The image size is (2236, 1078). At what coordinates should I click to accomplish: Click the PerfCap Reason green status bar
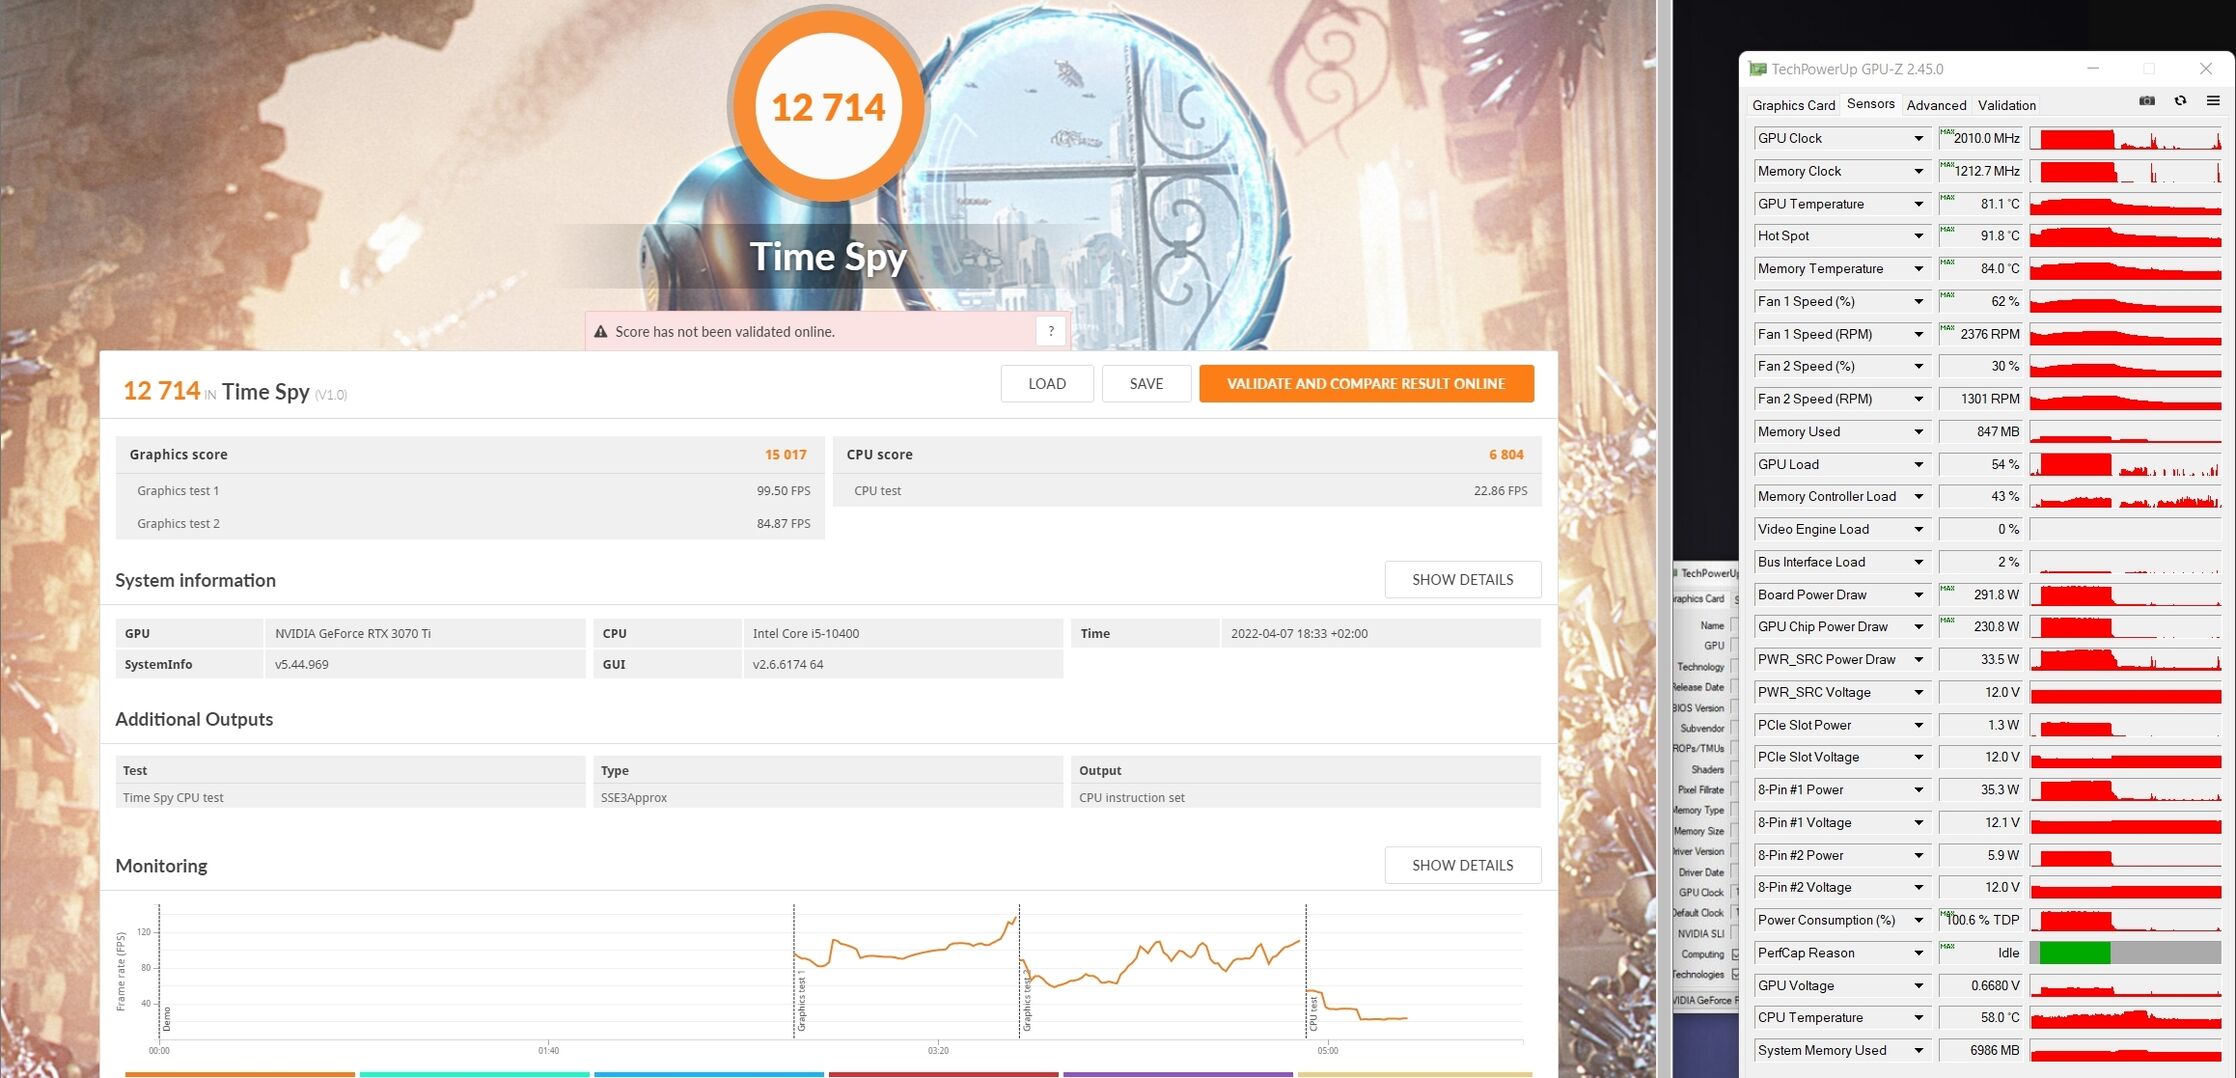[x=2074, y=953]
